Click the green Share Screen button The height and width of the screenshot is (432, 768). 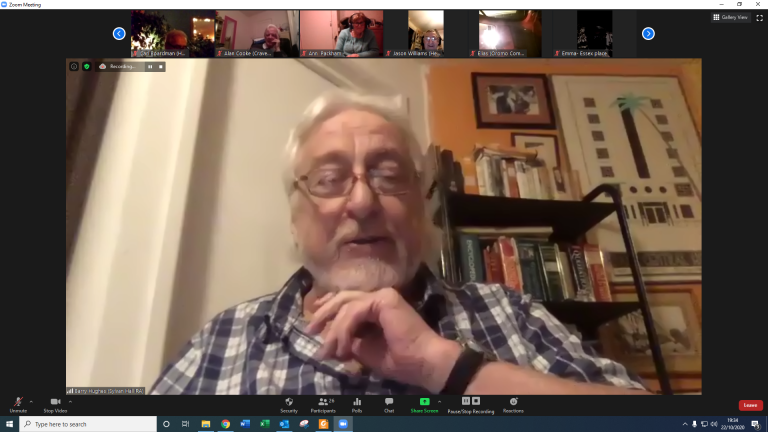[x=424, y=405]
